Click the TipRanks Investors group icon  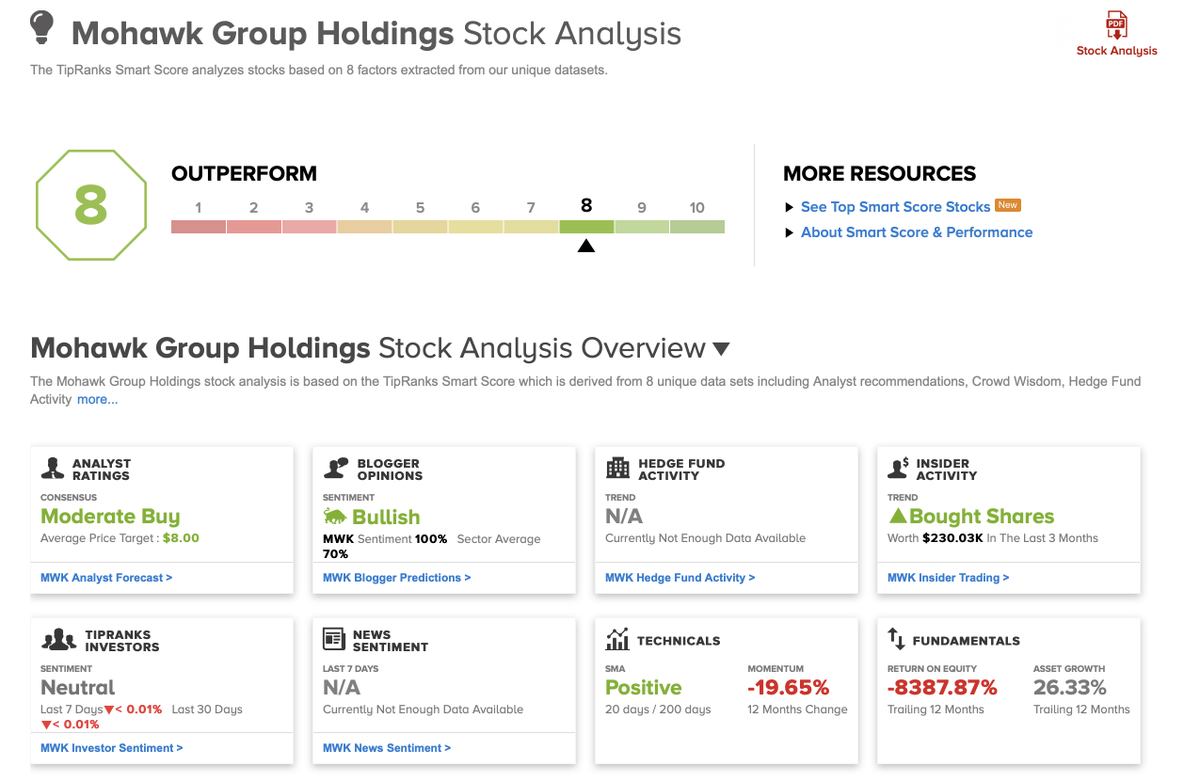coord(59,639)
